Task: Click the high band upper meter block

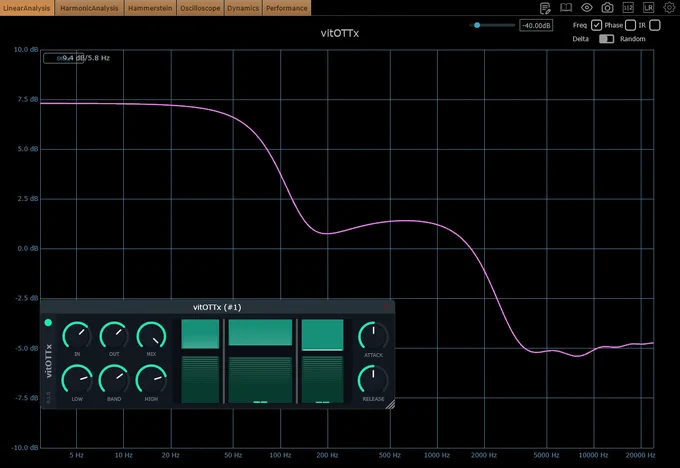Action: [322, 335]
